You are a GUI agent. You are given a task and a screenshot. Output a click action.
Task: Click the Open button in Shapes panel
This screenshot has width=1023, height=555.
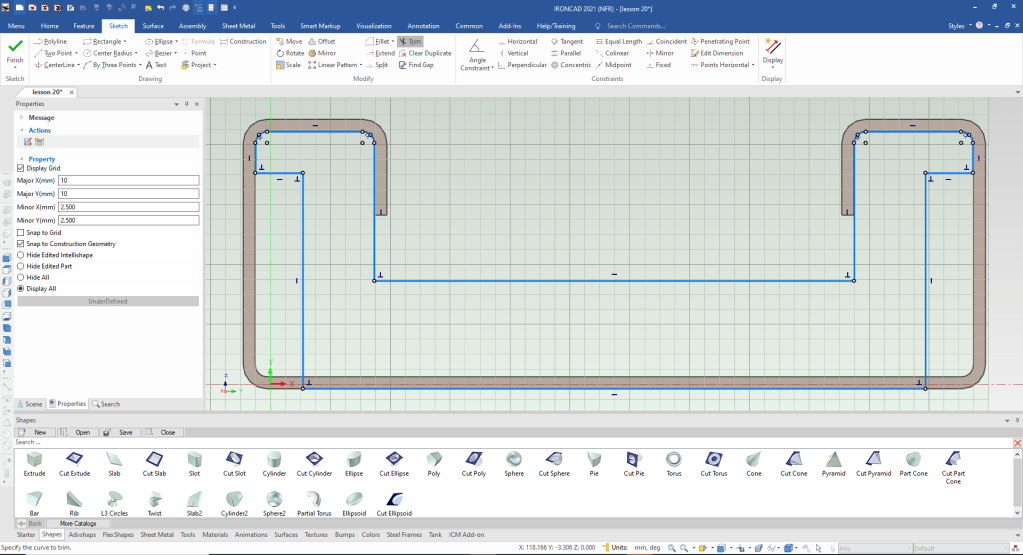(76, 432)
